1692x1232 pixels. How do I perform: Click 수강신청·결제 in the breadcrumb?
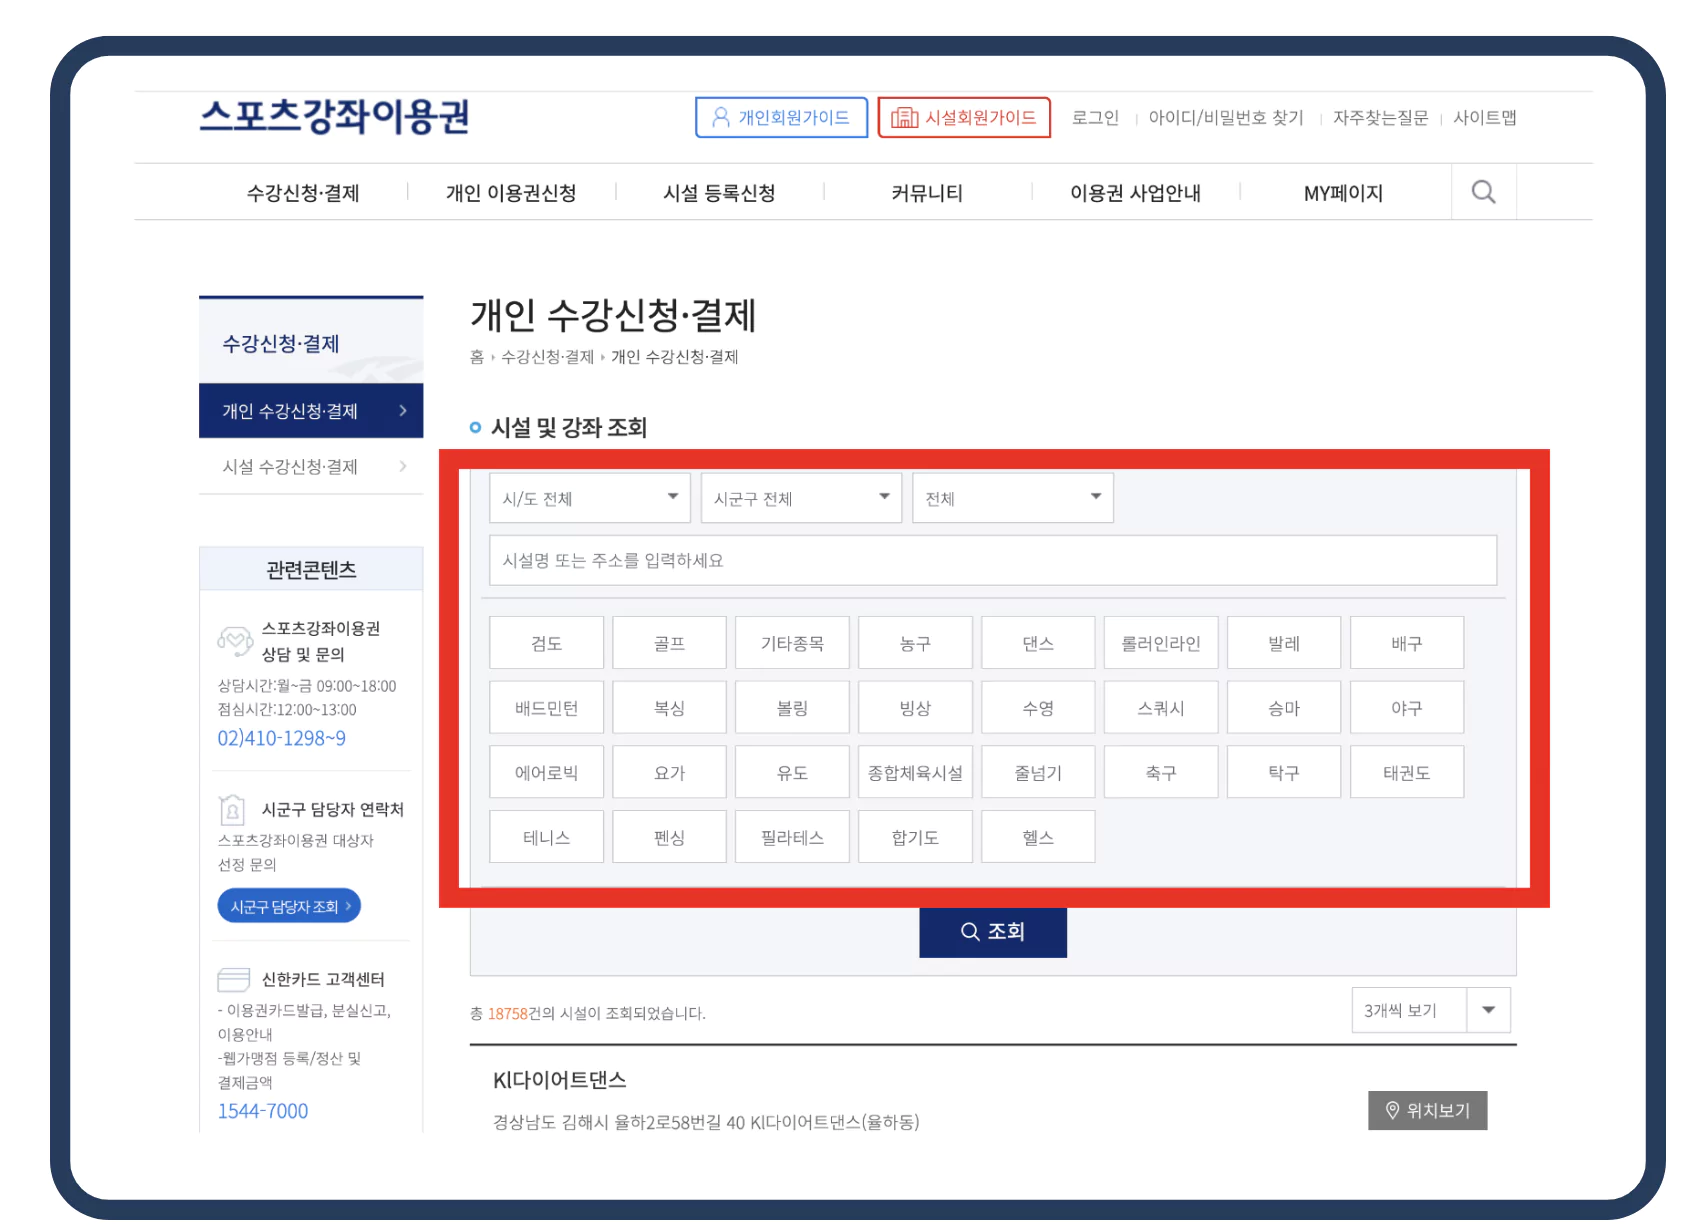click(547, 357)
